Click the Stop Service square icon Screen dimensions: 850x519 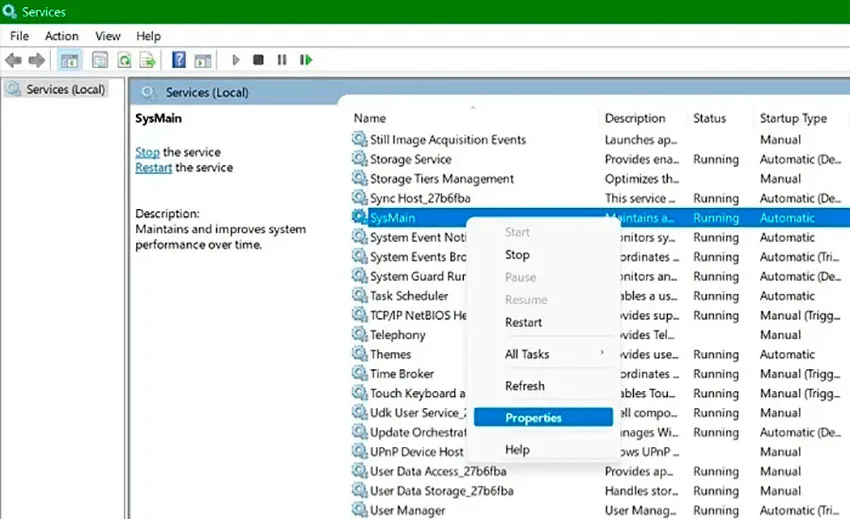pos(258,60)
